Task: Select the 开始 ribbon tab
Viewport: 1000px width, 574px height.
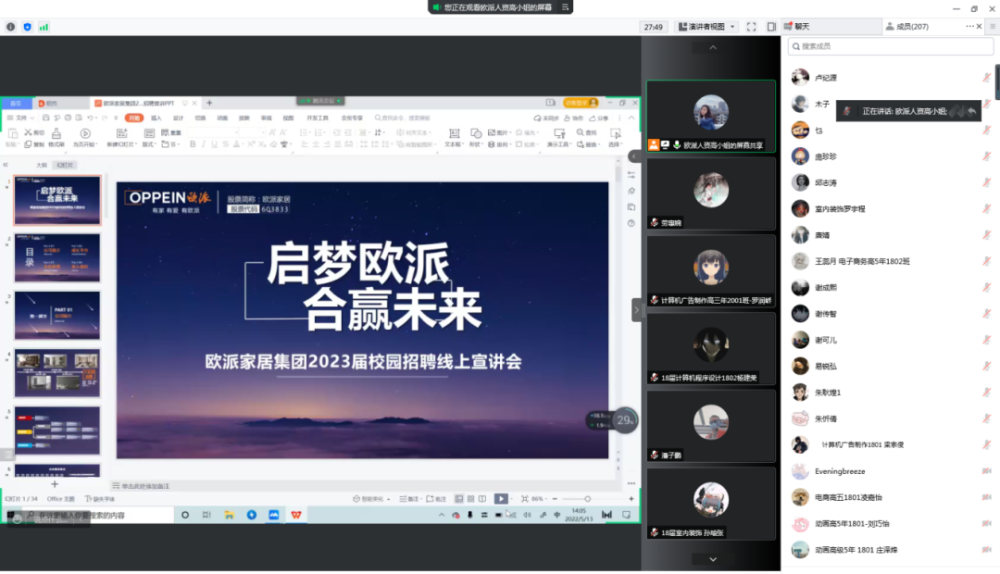Action: pyautogui.click(x=135, y=118)
